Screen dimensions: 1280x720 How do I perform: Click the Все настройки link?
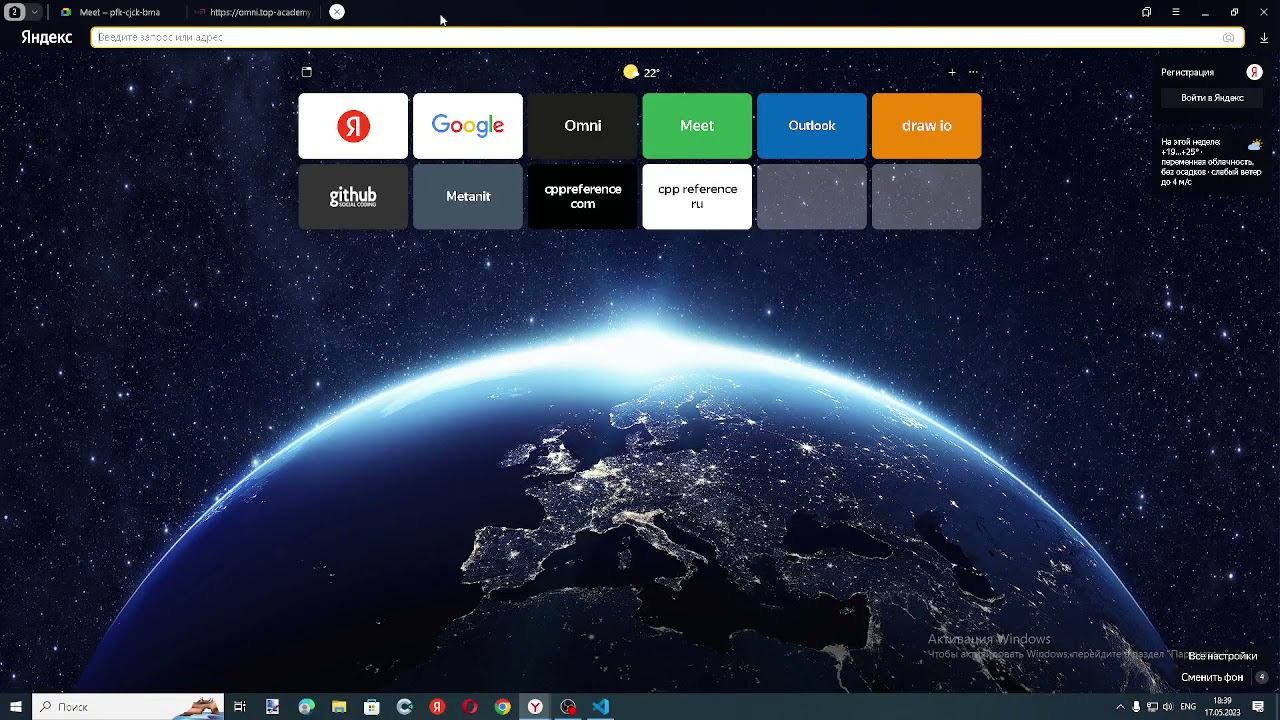click(x=1223, y=656)
